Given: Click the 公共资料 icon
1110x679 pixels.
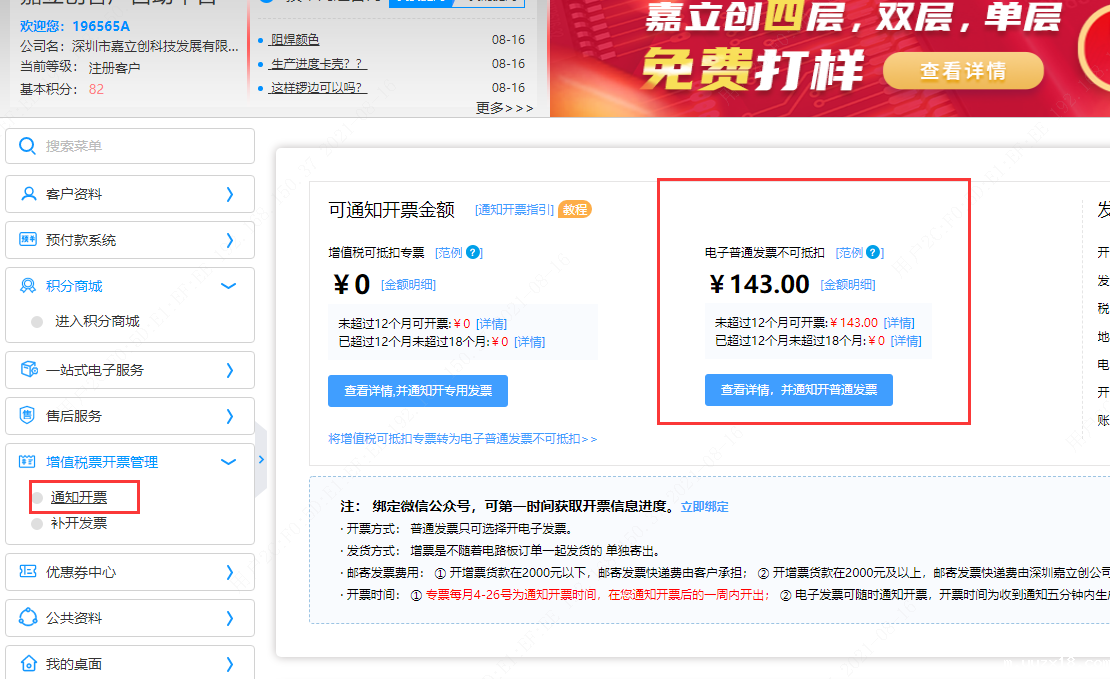Looking at the screenshot, I should pyautogui.click(x=28, y=618).
